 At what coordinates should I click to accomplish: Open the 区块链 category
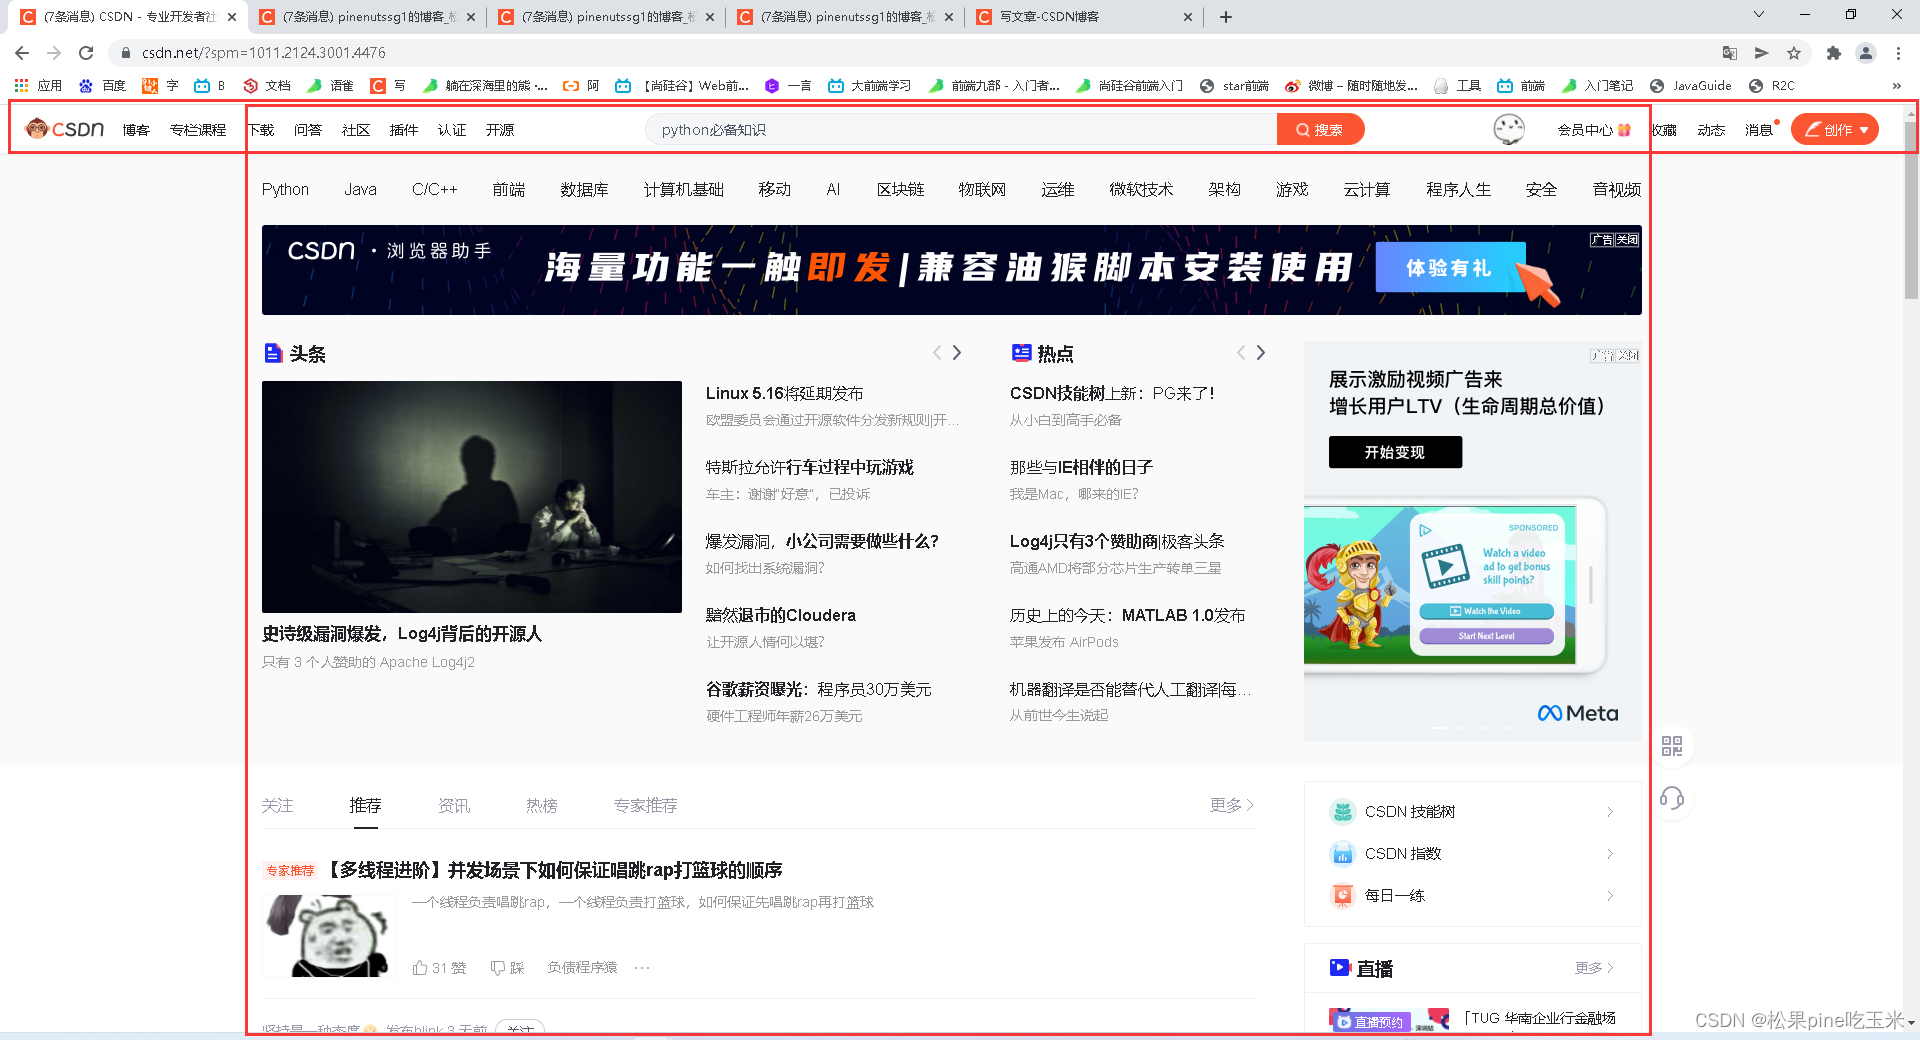[901, 189]
